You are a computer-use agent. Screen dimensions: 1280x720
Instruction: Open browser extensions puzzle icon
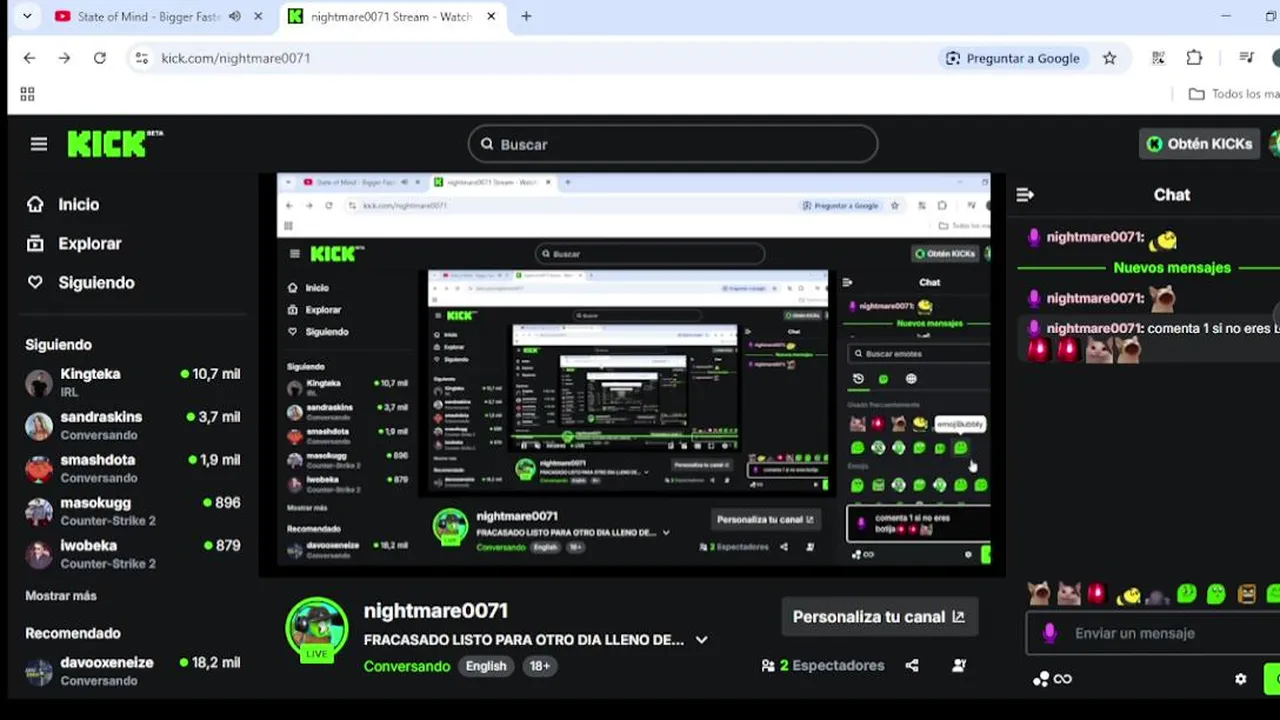(1194, 58)
